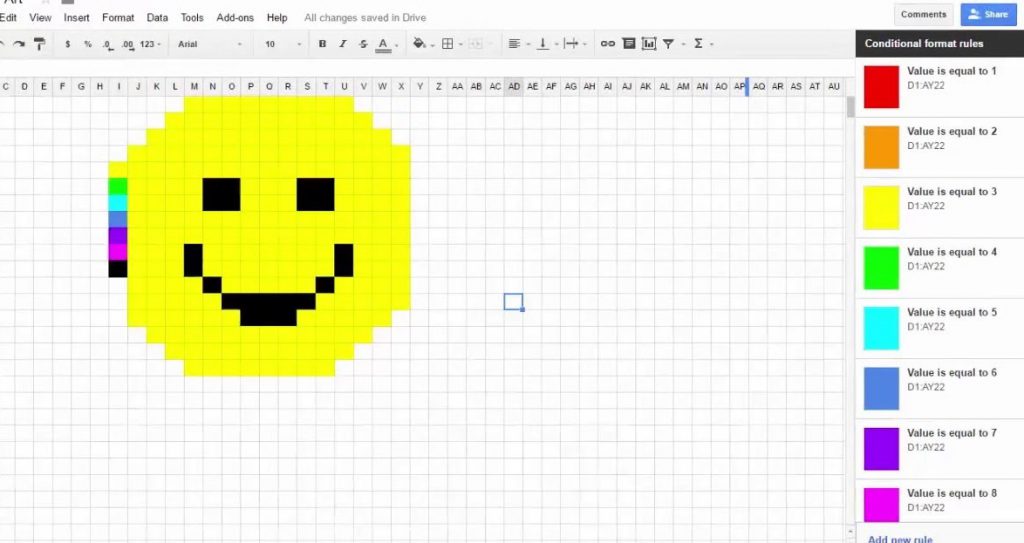This screenshot has width=1024, height=543.
Task: Format as currency with dollar icon
Action: point(68,44)
